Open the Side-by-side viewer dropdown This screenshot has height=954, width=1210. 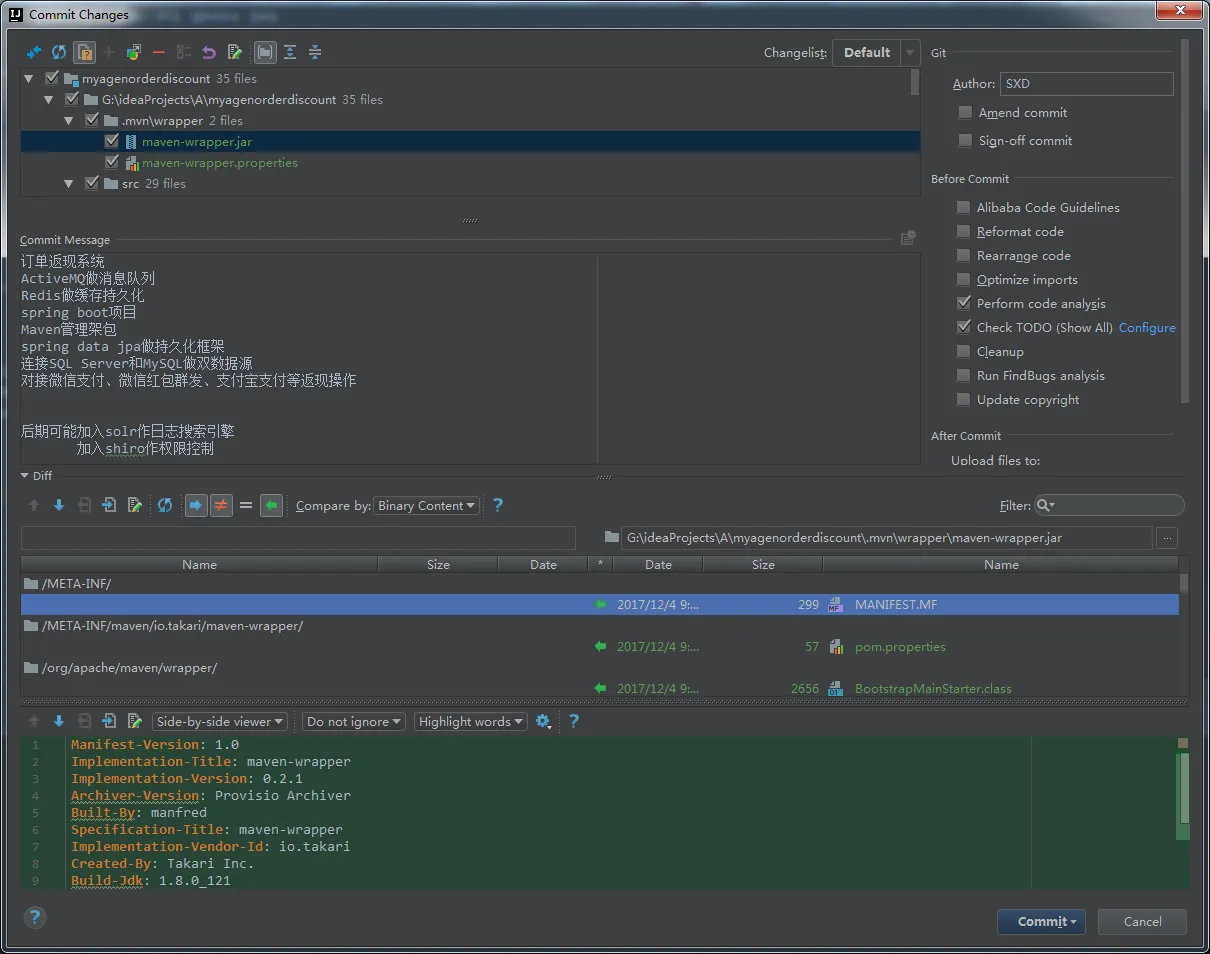click(x=220, y=722)
